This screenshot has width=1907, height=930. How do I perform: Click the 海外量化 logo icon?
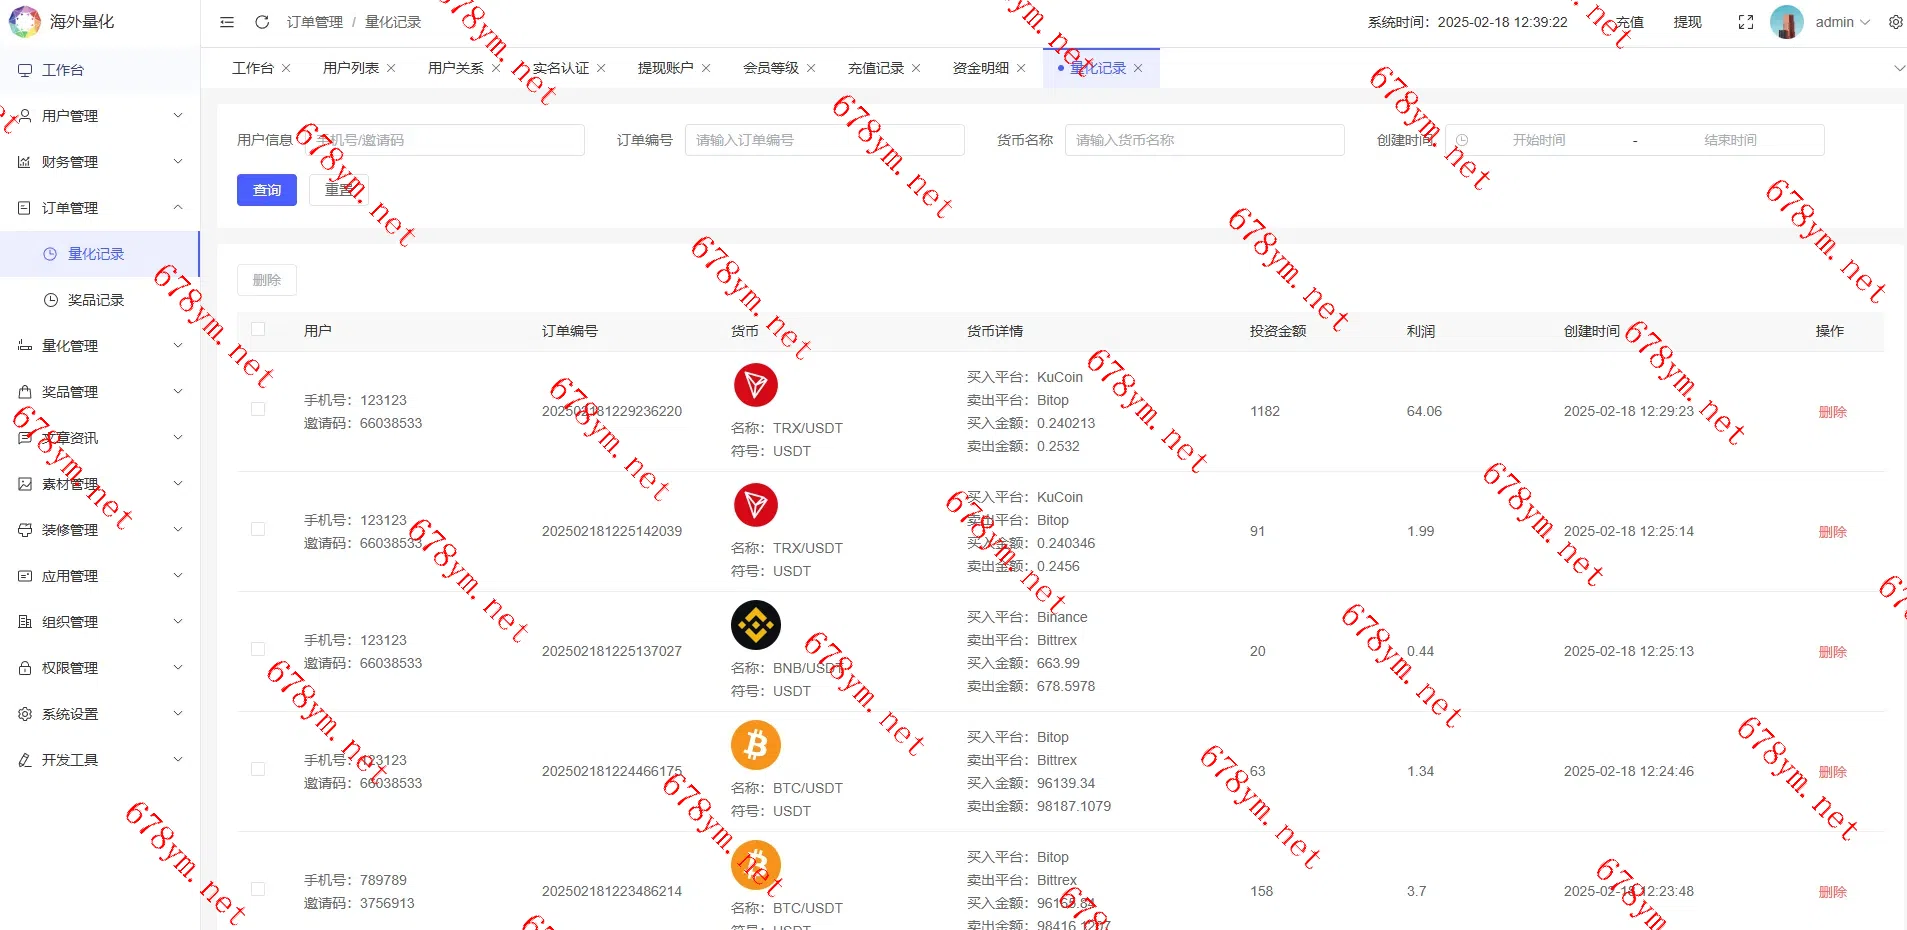pyautogui.click(x=25, y=21)
